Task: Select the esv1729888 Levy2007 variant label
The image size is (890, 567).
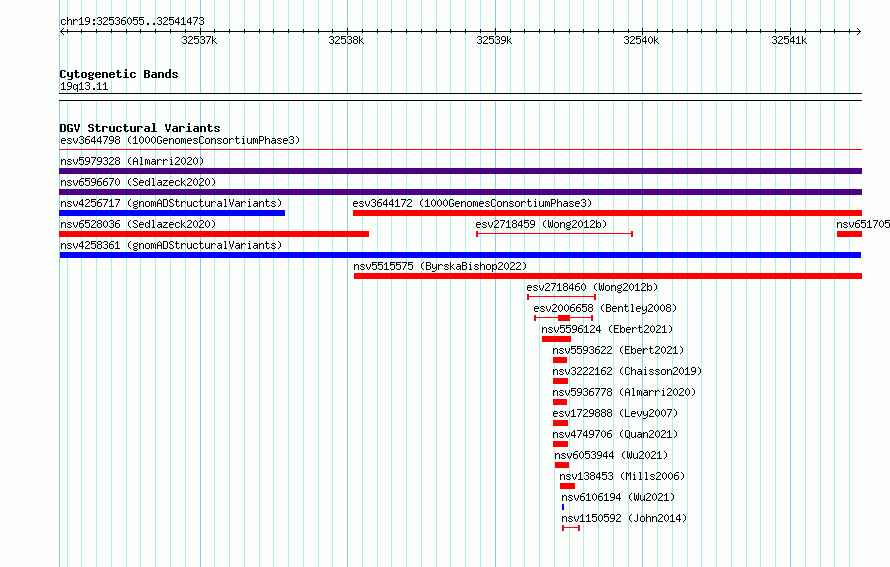Action: click(615, 413)
